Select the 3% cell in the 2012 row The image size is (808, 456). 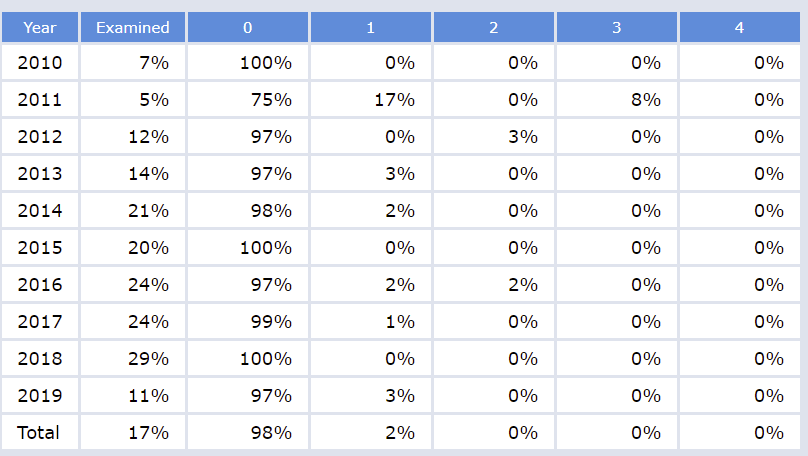(x=522, y=137)
